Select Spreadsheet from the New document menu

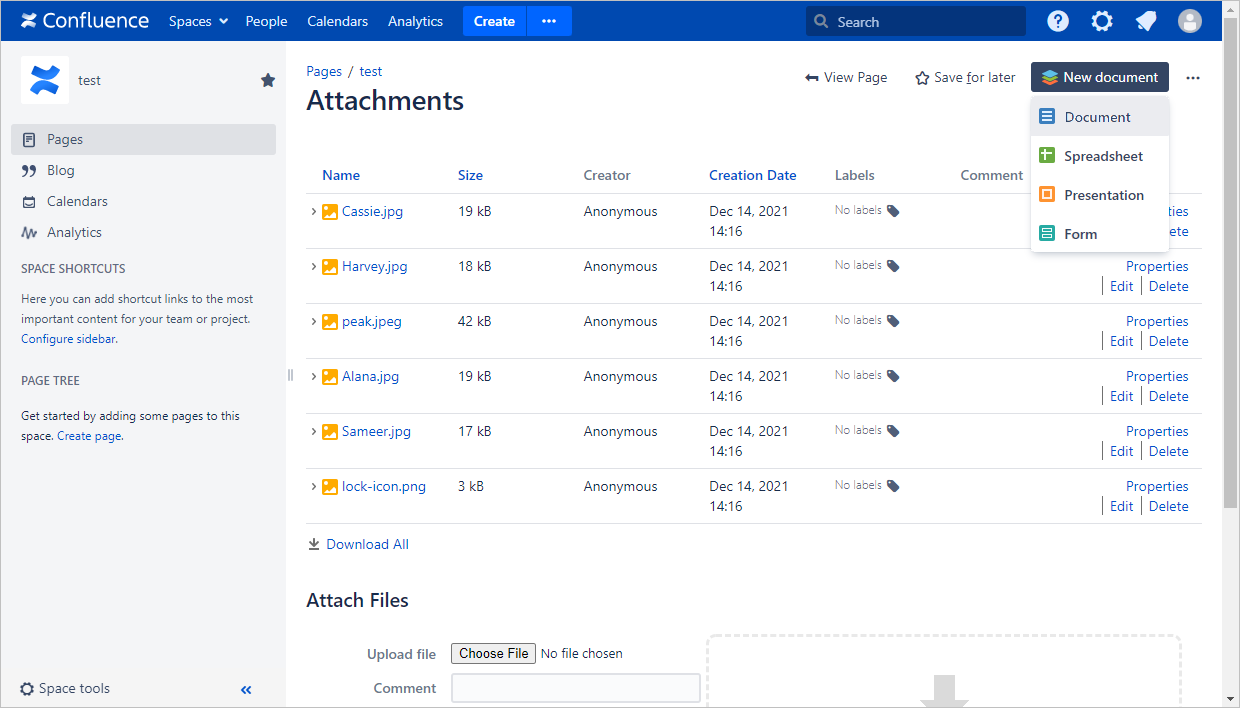click(x=1104, y=155)
